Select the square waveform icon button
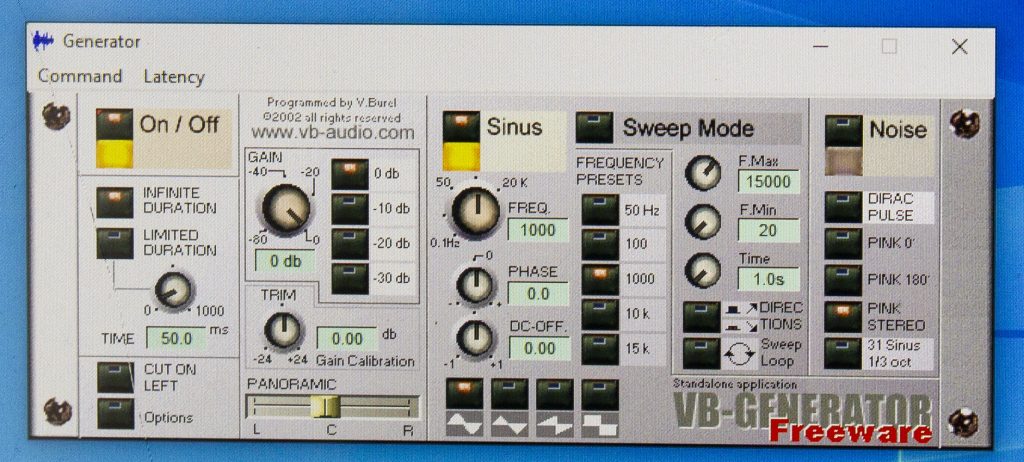Image resolution: width=1024 pixels, height=462 pixels. 600,394
